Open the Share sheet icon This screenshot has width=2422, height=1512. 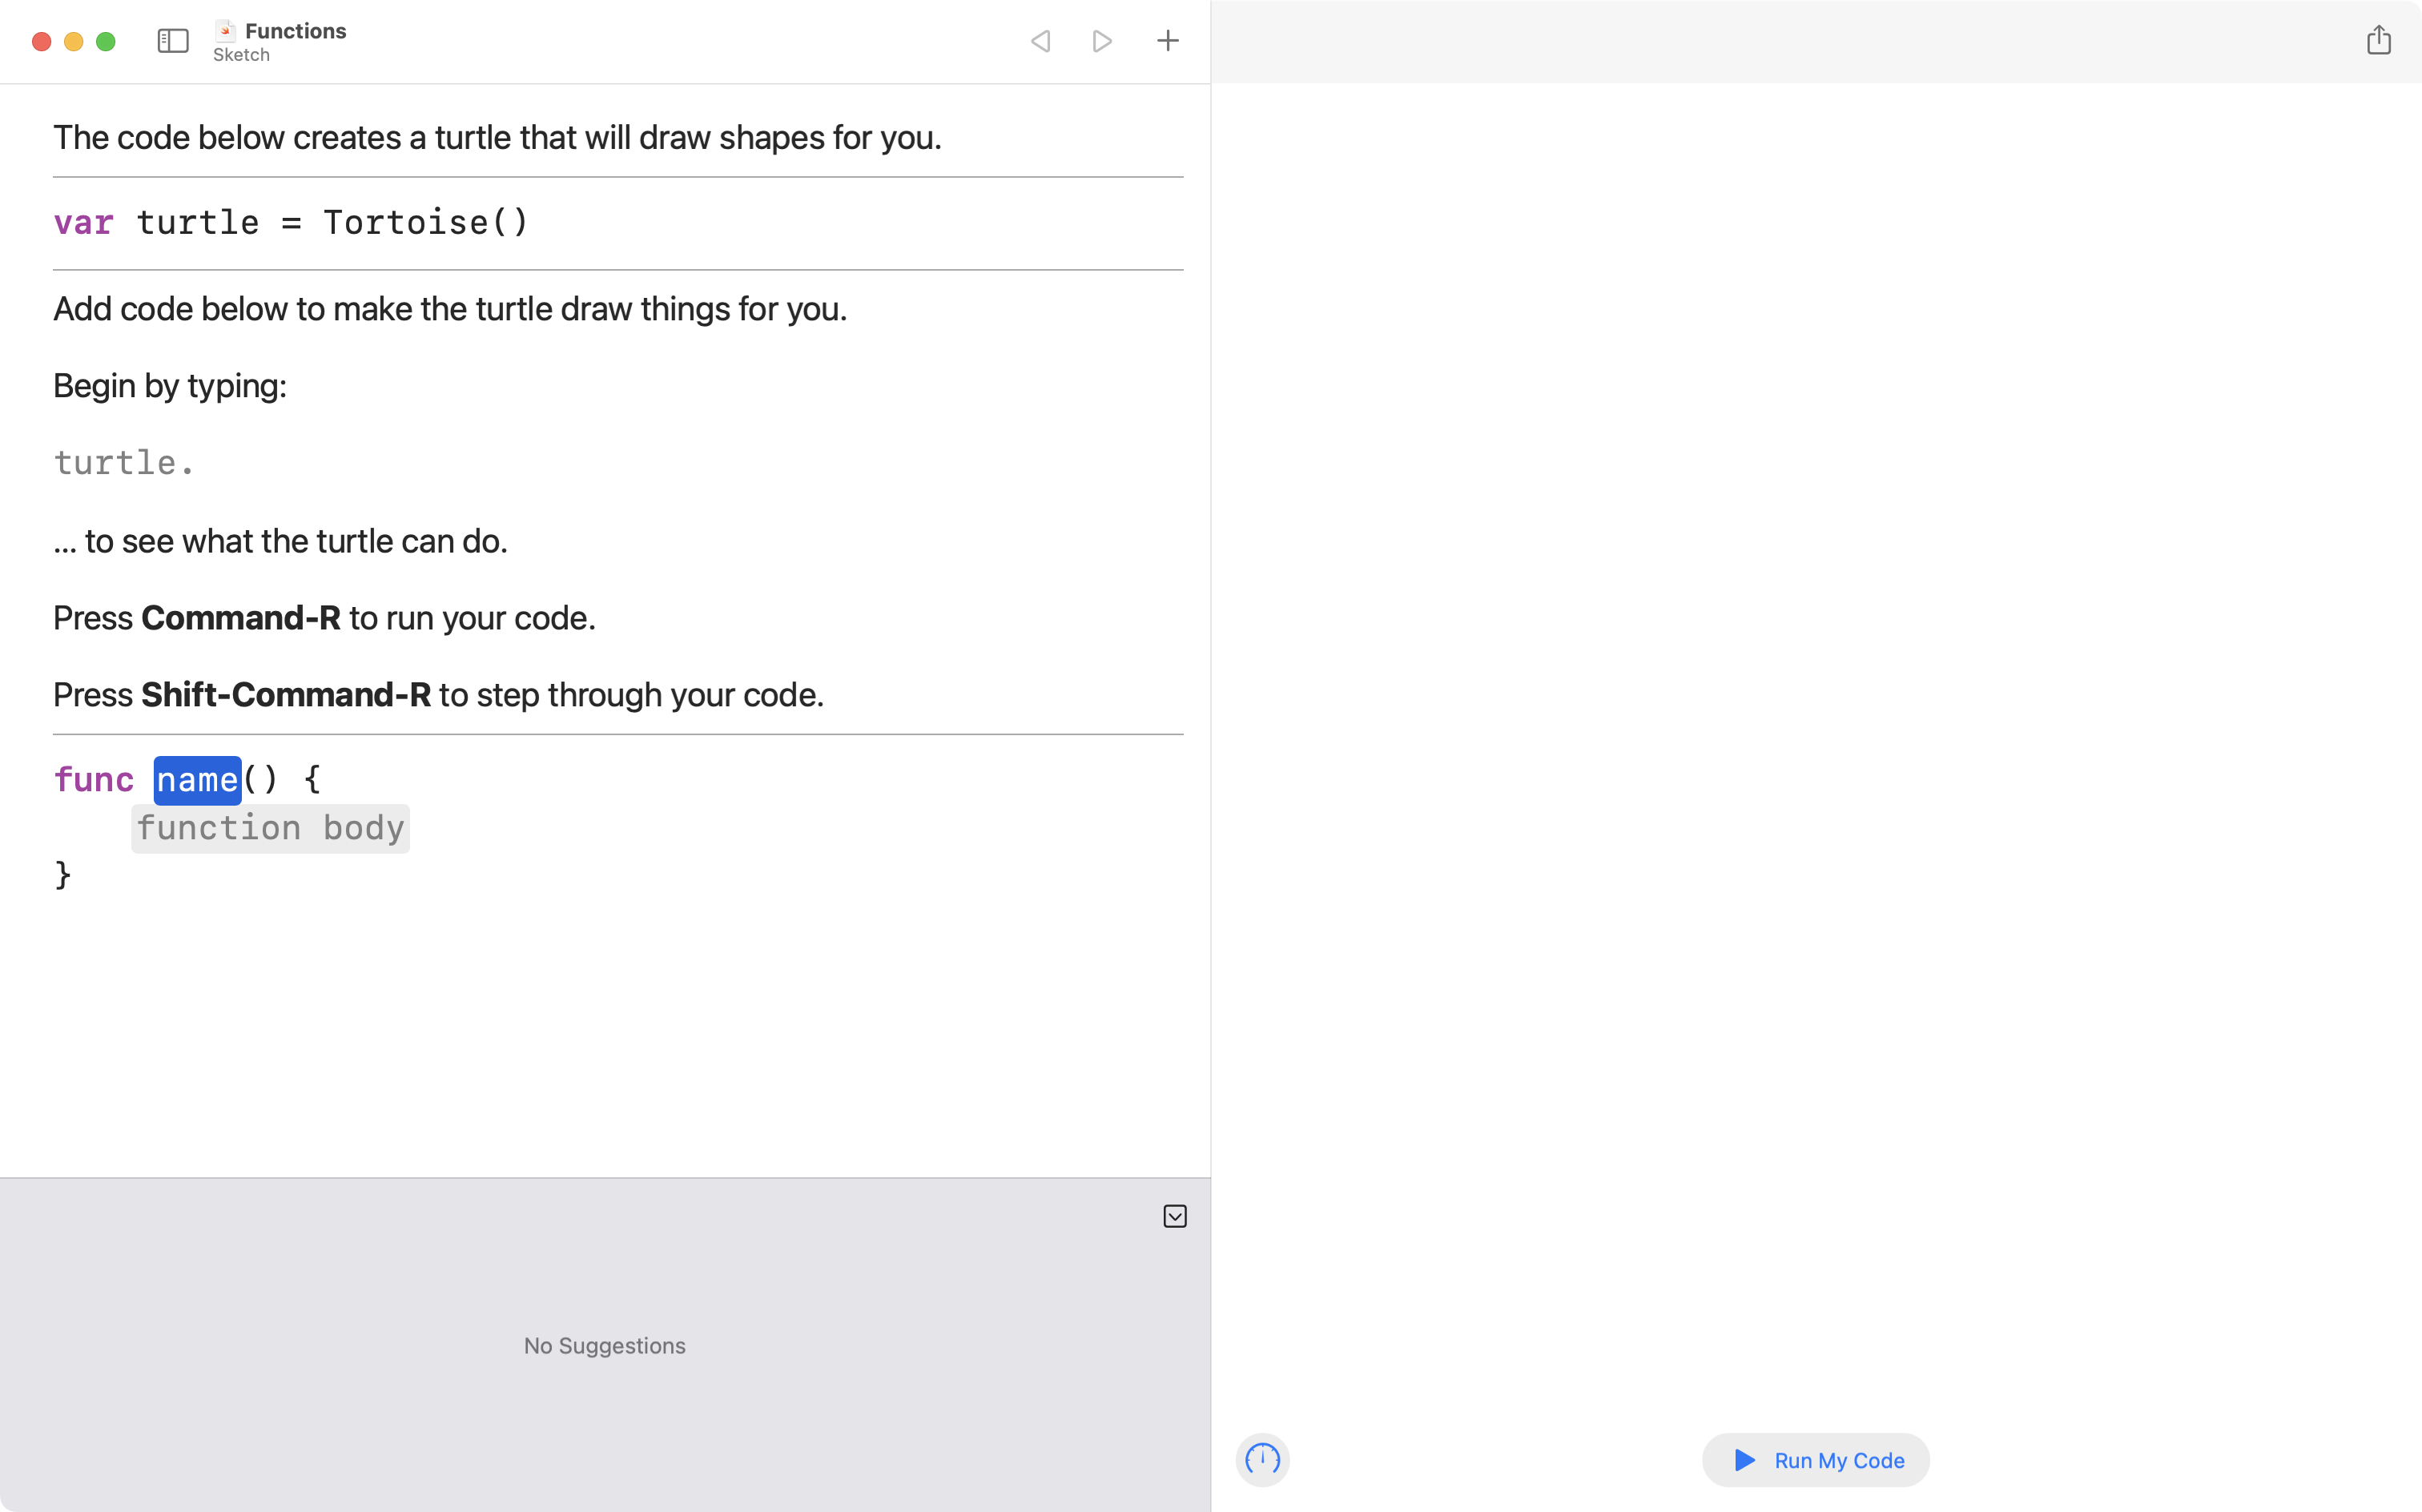tap(2380, 40)
